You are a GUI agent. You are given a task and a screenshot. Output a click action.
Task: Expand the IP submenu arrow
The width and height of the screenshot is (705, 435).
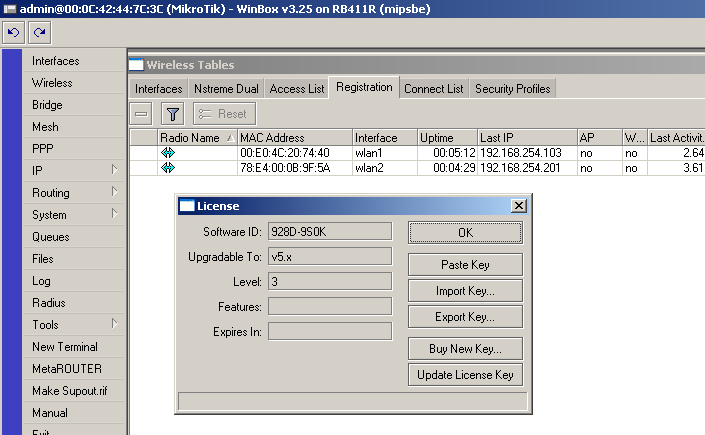click(114, 170)
